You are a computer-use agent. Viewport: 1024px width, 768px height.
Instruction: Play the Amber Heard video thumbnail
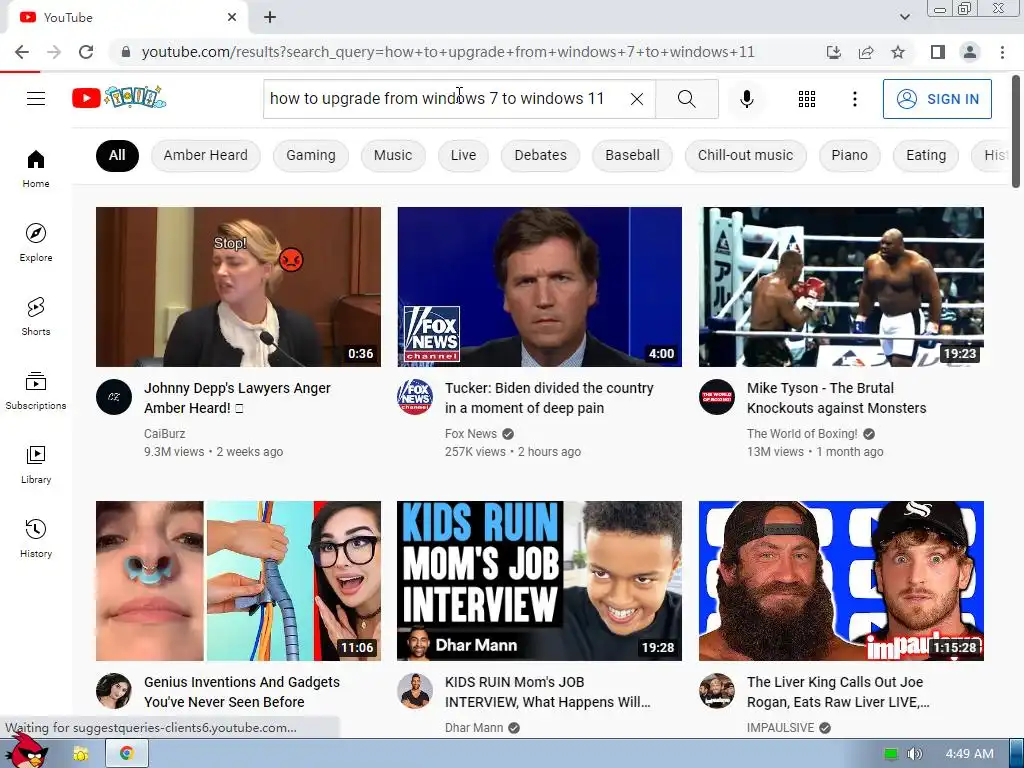click(x=238, y=287)
